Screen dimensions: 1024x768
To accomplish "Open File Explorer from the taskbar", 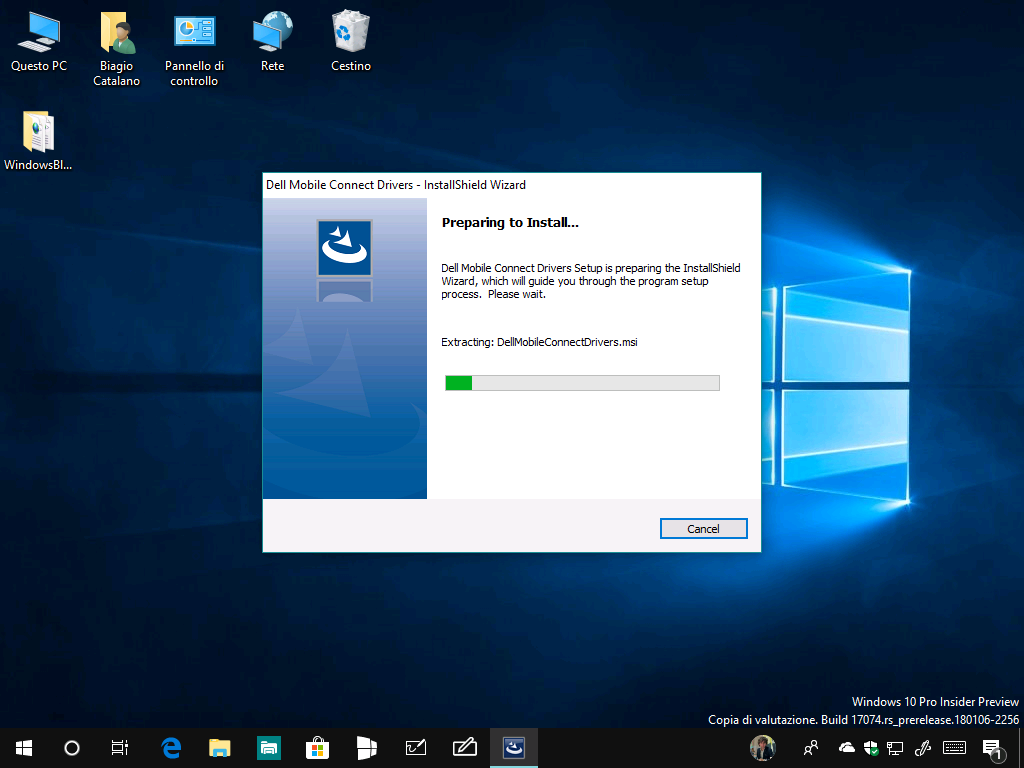I will tap(219, 748).
